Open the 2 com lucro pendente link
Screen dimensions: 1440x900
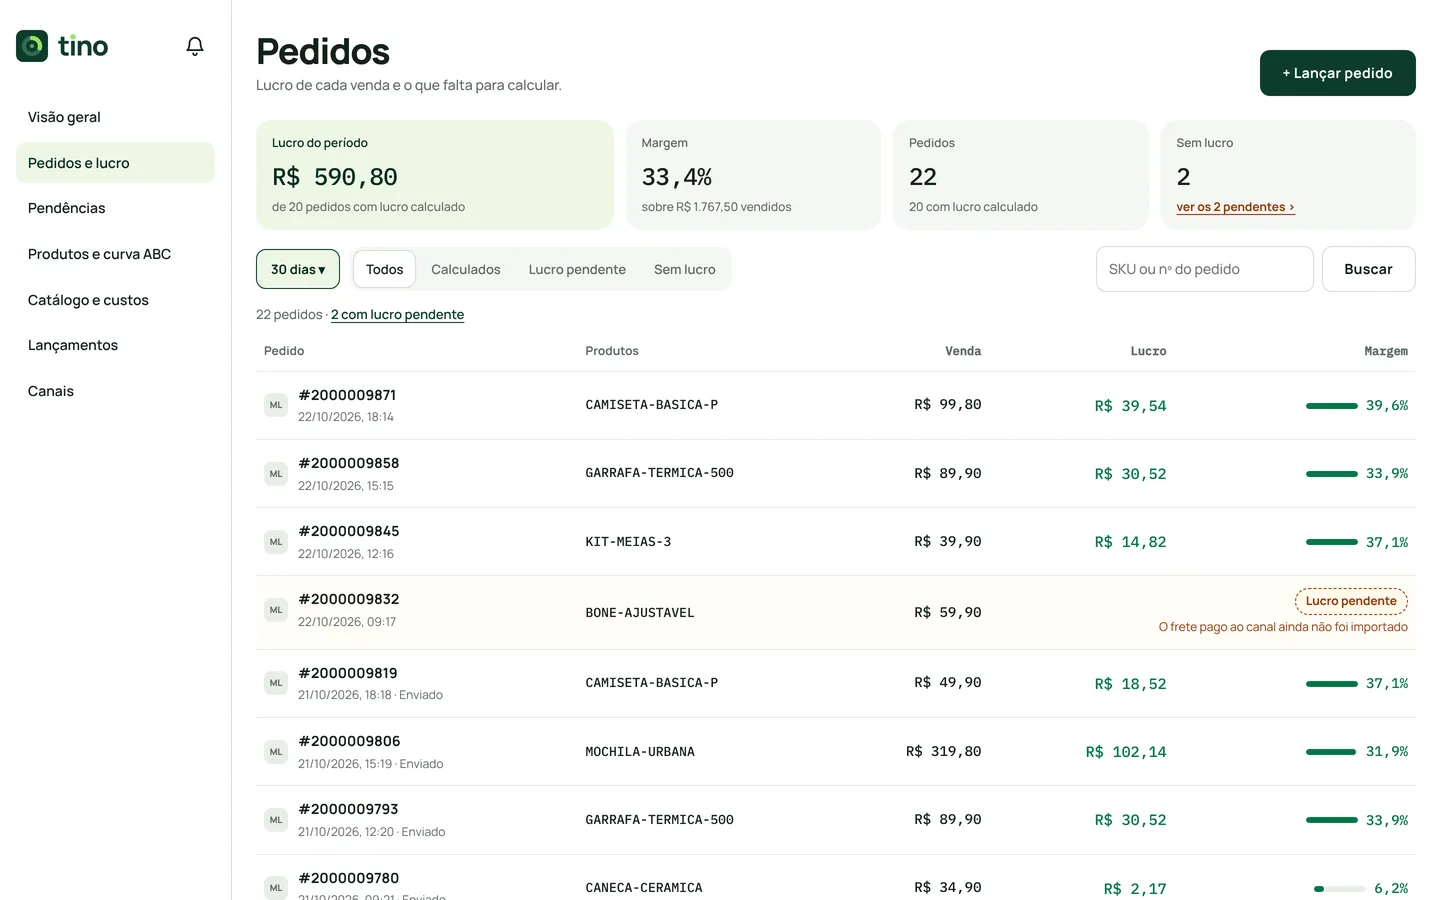click(397, 314)
